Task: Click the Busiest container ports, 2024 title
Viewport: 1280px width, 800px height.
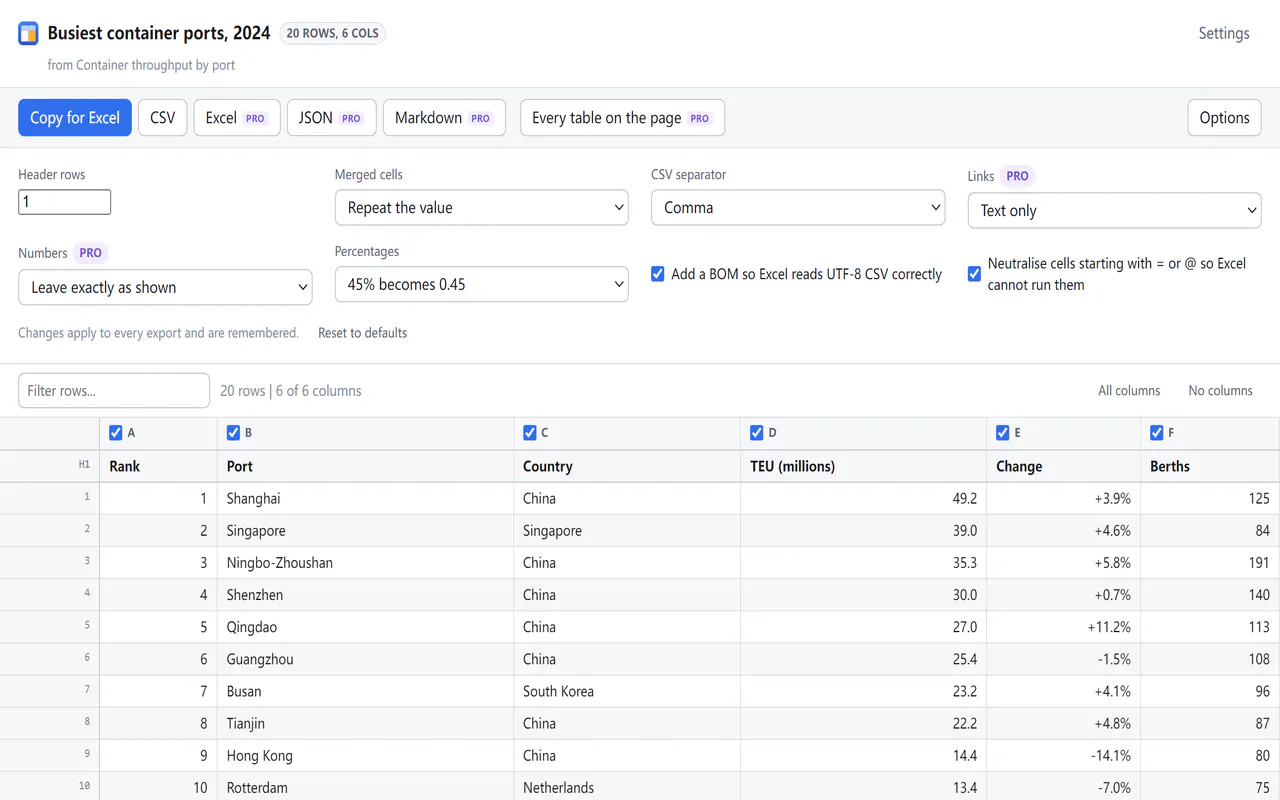Action: 159,33
